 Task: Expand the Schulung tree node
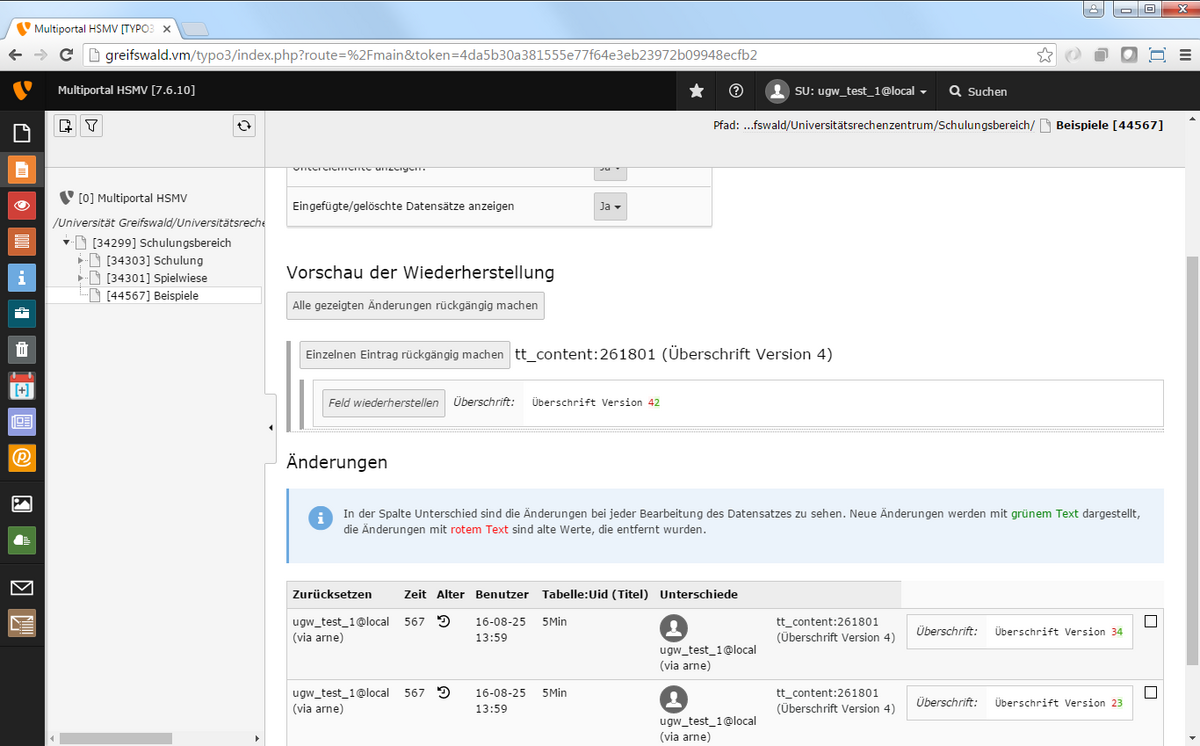[x=80, y=260]
